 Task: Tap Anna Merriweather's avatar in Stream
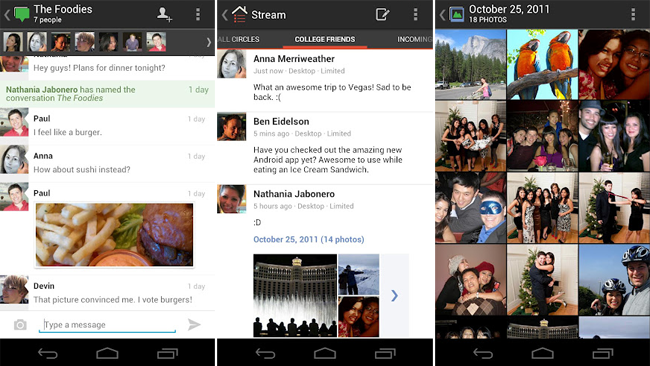[232, 64]
